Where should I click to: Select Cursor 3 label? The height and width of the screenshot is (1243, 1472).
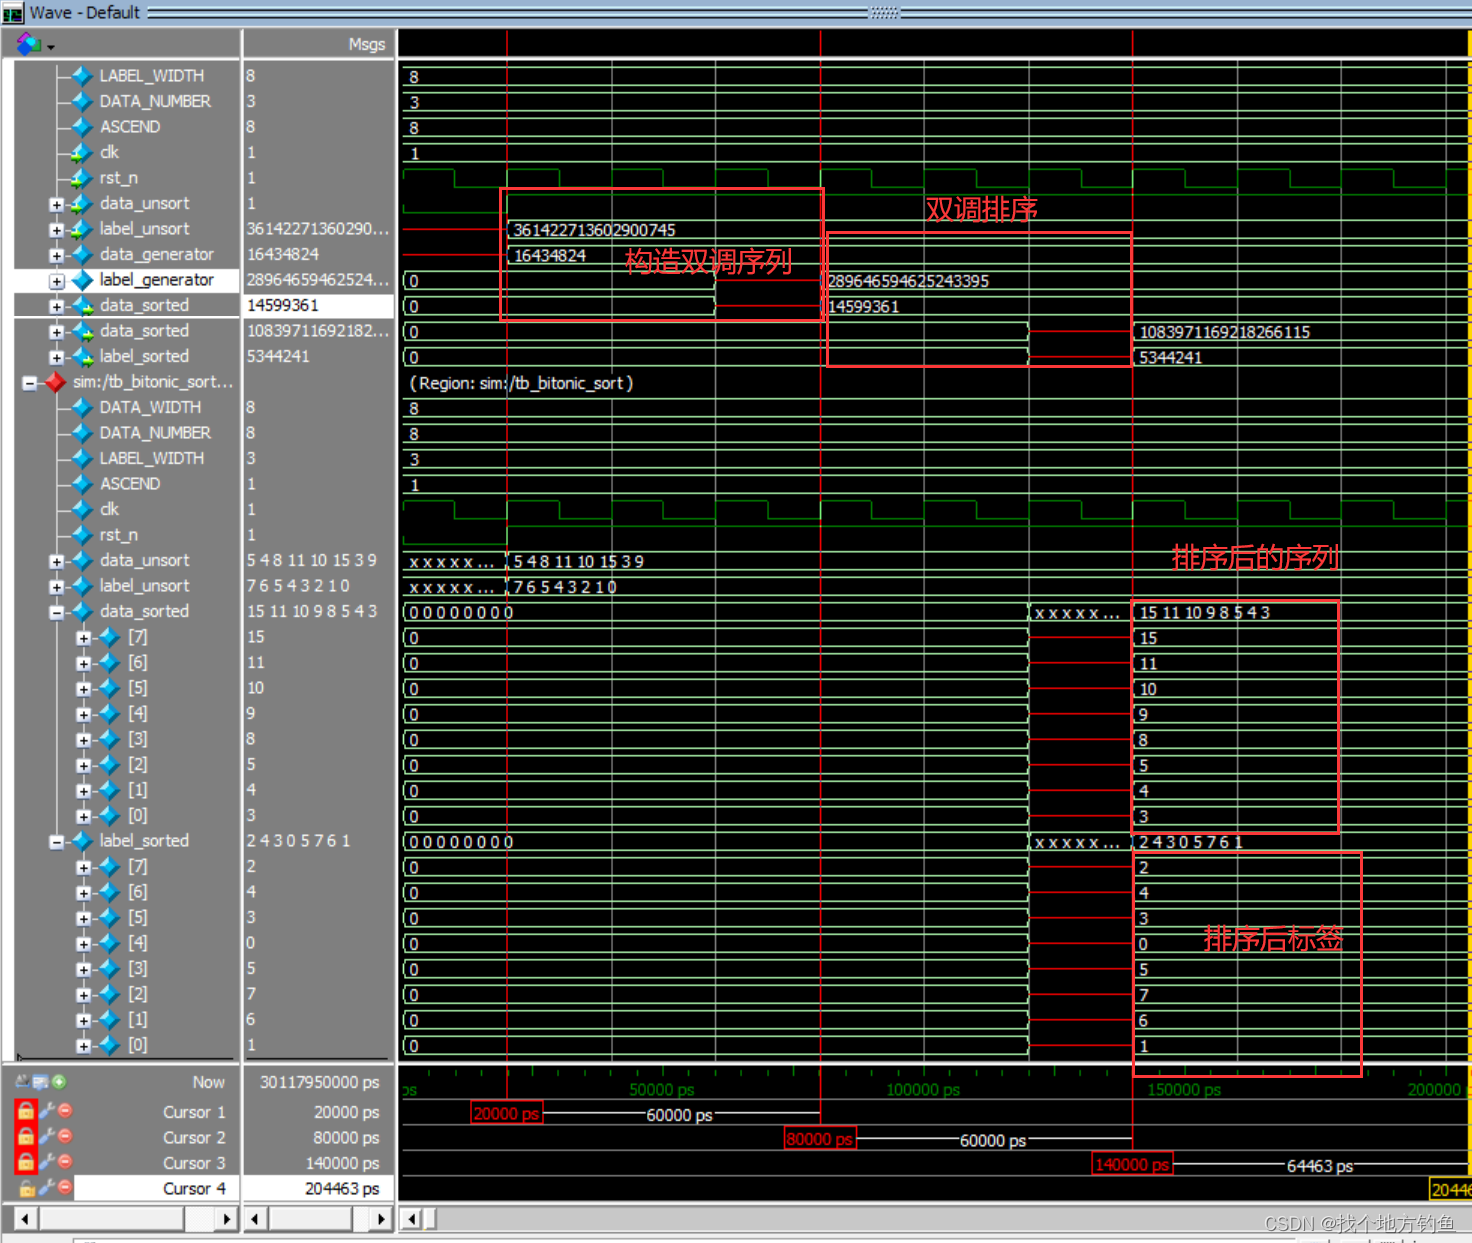(194, 1163)
